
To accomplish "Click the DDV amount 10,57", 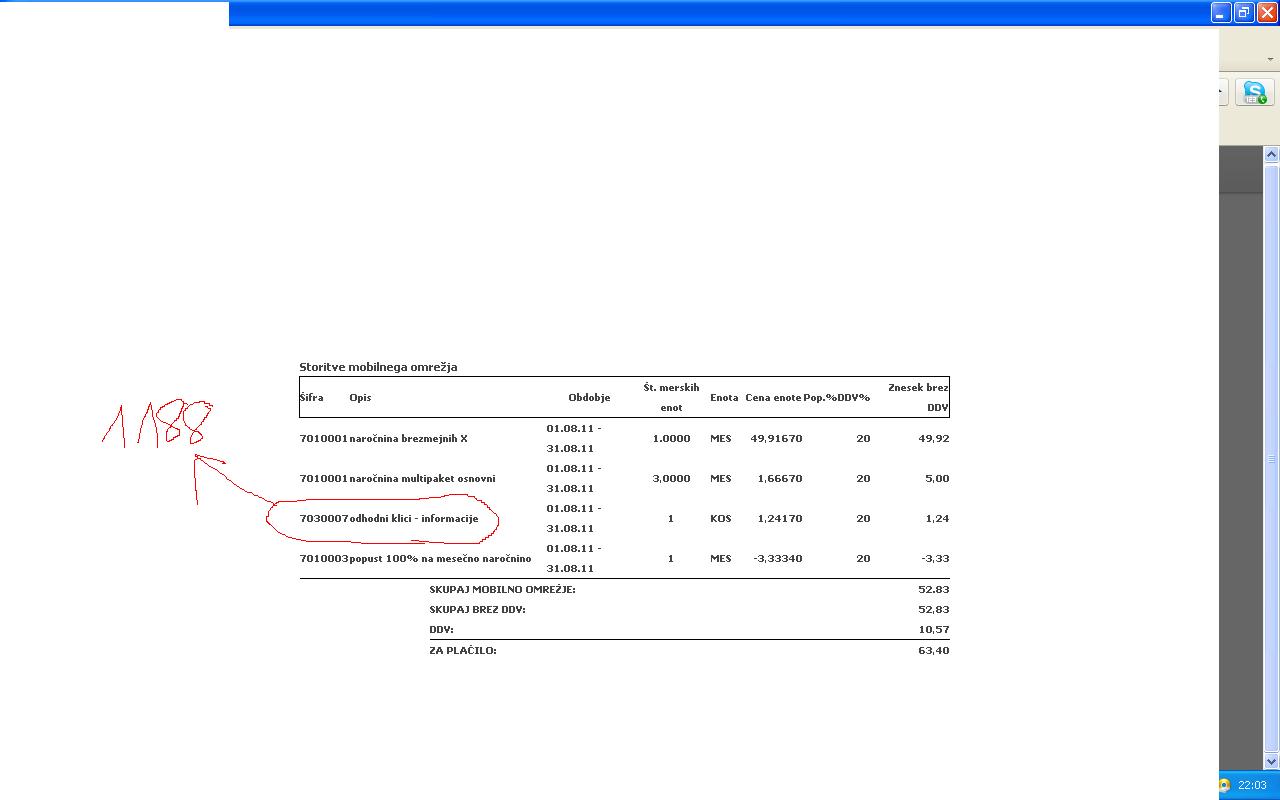I will coord(934,629).
